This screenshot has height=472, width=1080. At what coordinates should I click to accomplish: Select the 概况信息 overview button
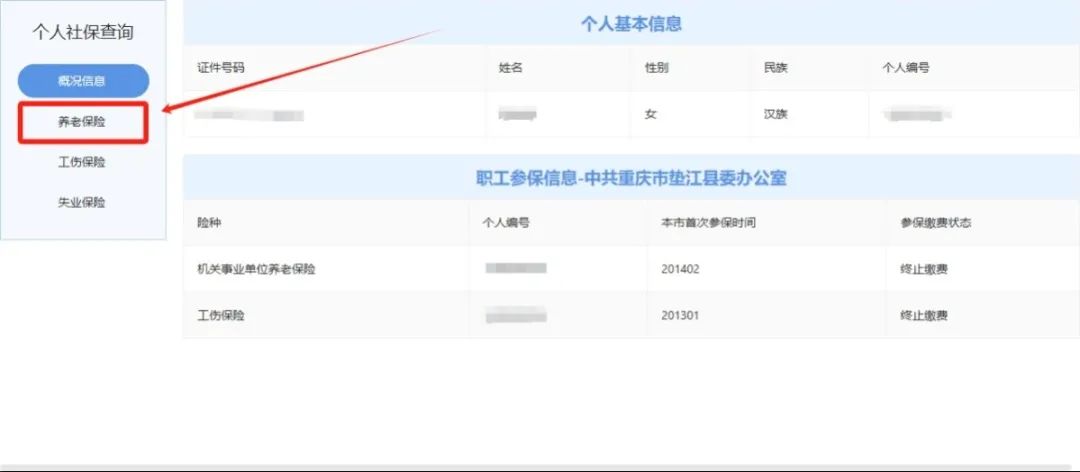pos(83,81)
